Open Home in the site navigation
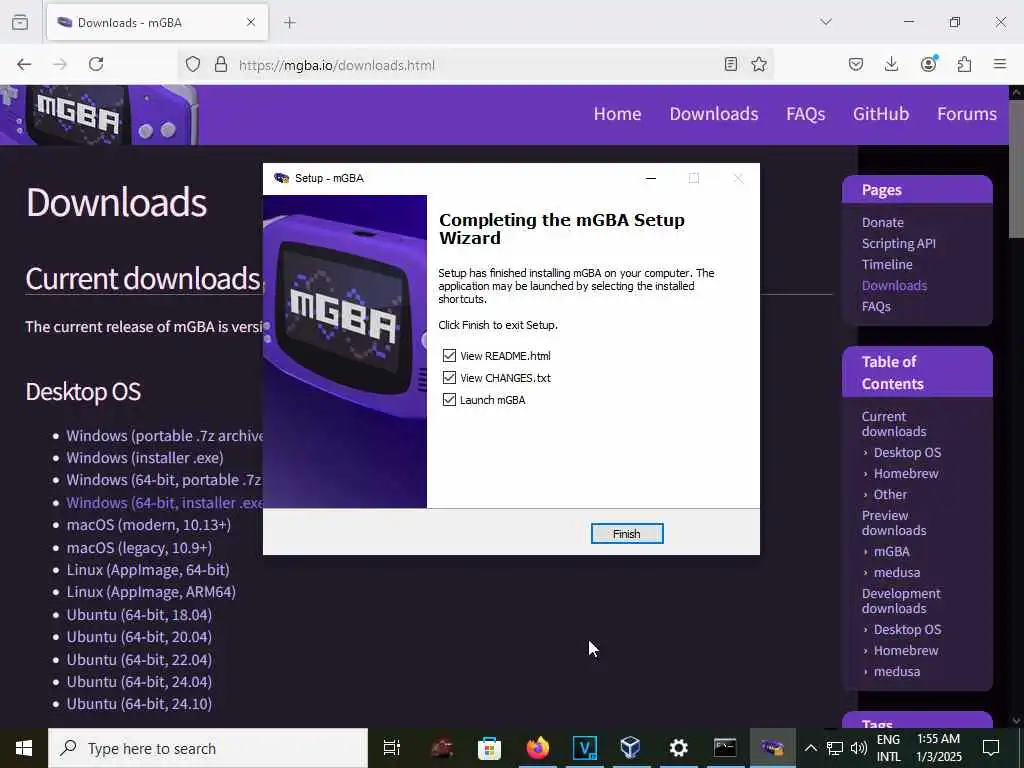 [x=617, y=114]
